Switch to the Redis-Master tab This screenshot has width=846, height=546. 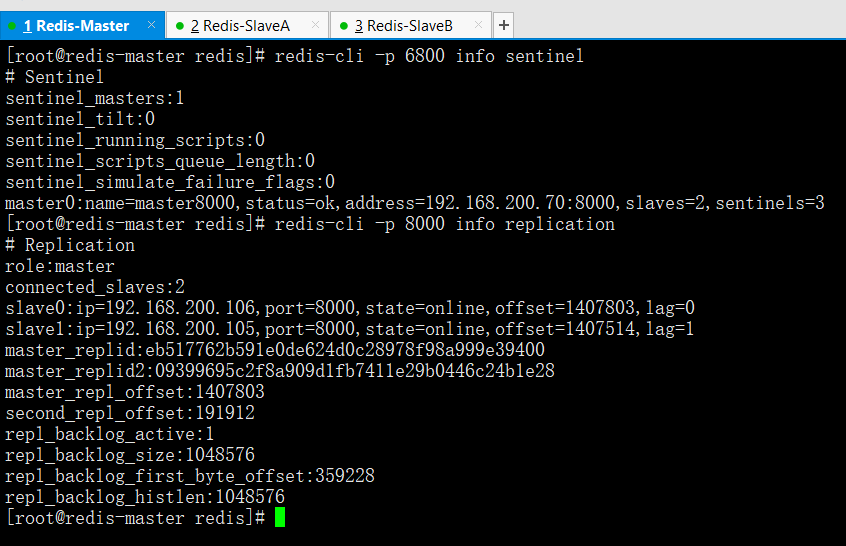pyautogui.click(x=82, y=25)
